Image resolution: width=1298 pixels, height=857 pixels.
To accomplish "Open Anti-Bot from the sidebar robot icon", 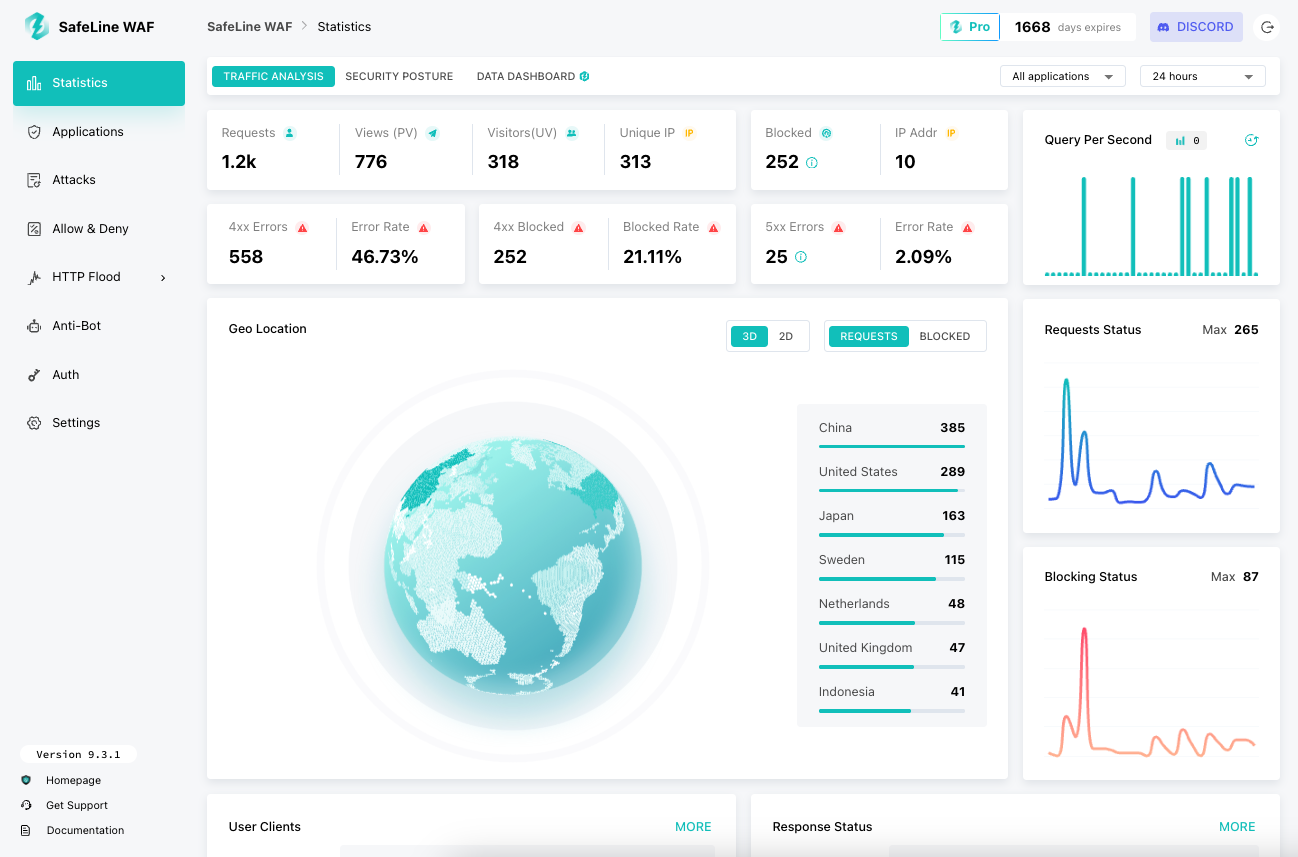I will [x=34, y=326].
